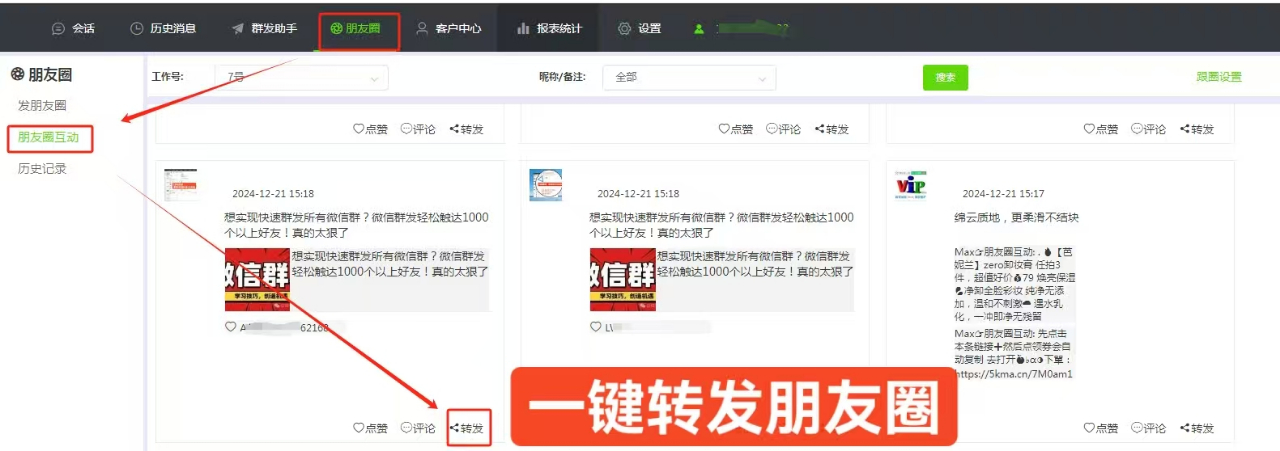This screenshot has width=1280, height=451.
Task: Click 转发 on the VIP avatar post
Action: pyautogui.click(x=1197, y=428)
